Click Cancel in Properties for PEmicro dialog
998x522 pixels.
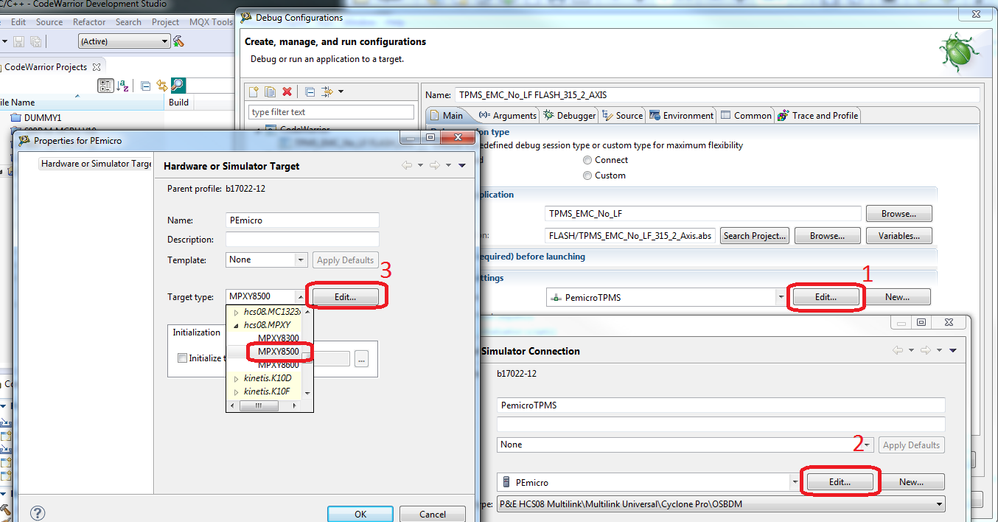pyautogui.click(x=432, y=514)
